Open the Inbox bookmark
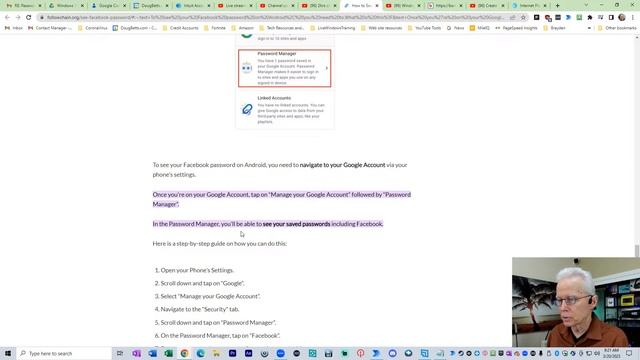This screenshot has height=360, width=640. [x=13, y=28]
